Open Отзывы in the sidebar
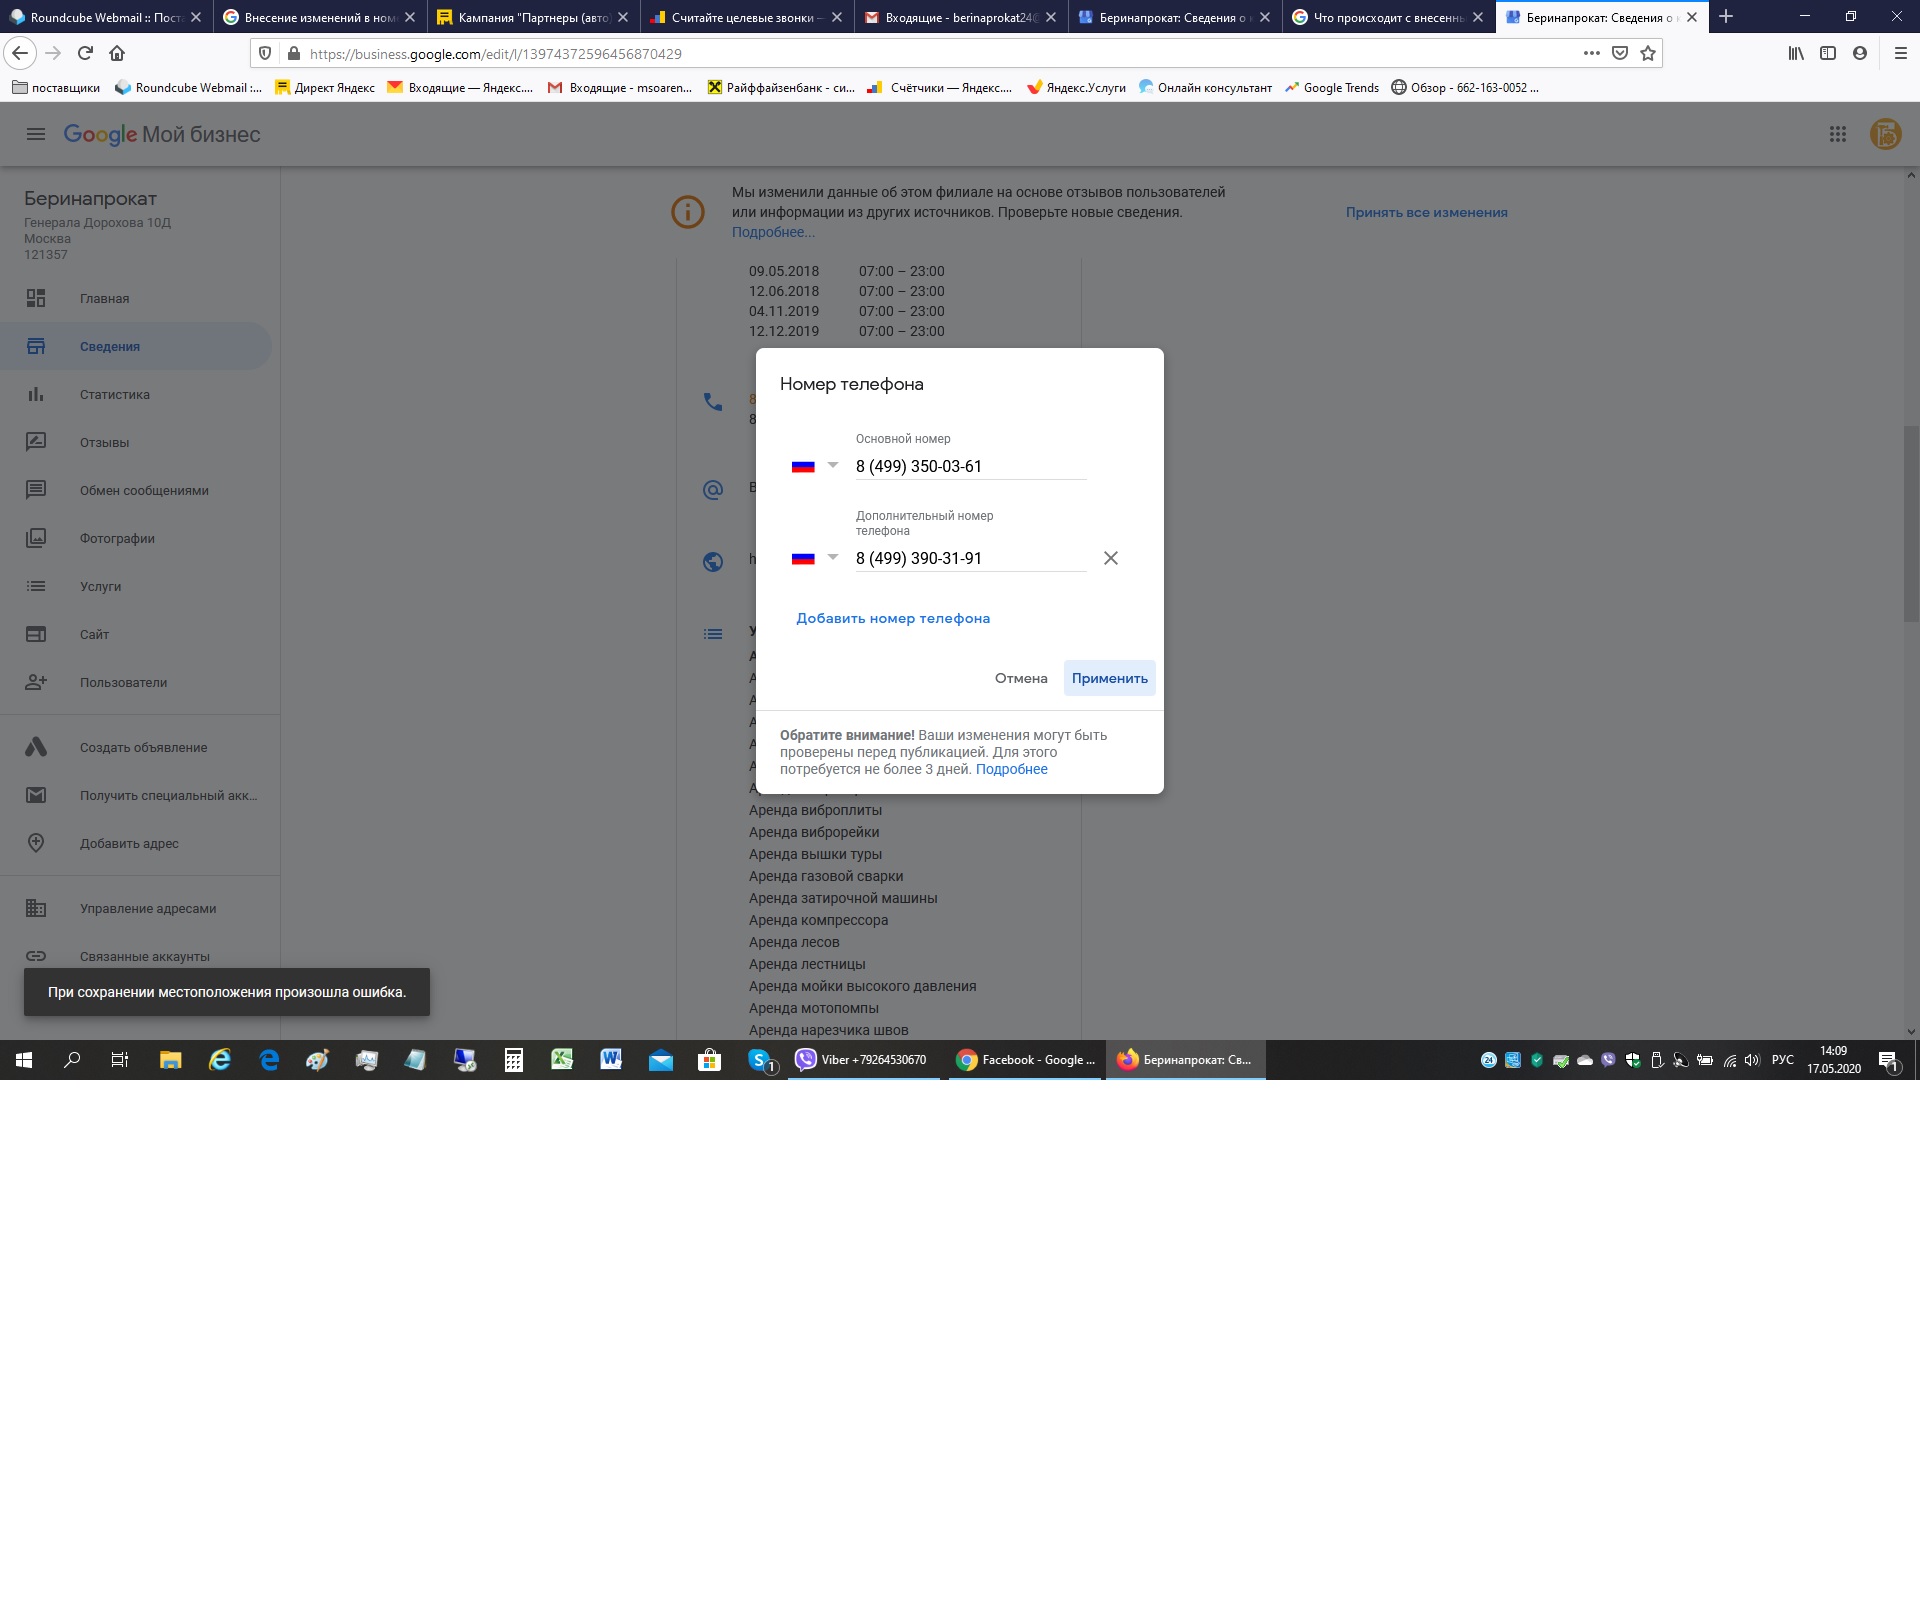 (x=136, y=442)
